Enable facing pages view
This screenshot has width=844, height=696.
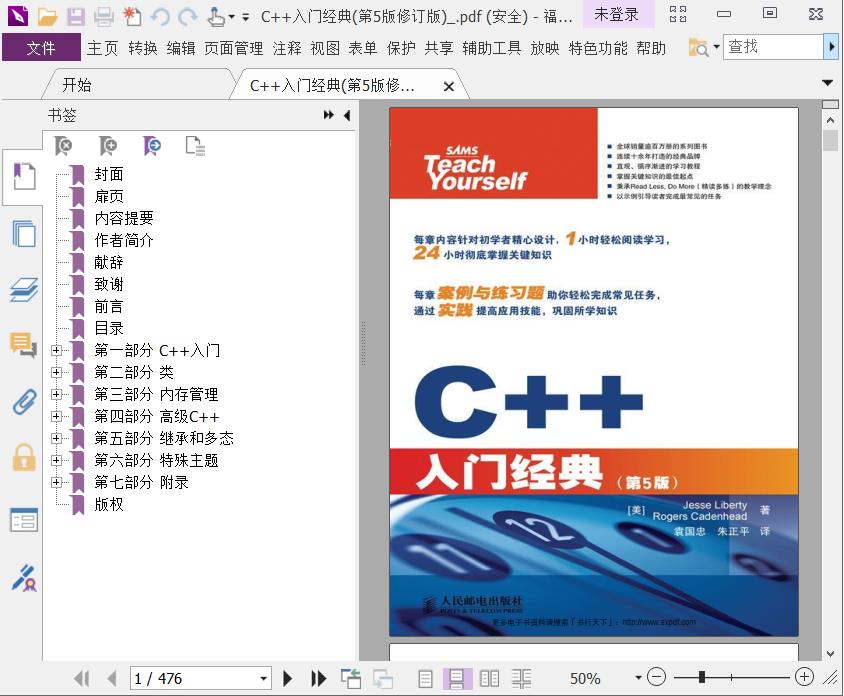click(x=489, y=679)
